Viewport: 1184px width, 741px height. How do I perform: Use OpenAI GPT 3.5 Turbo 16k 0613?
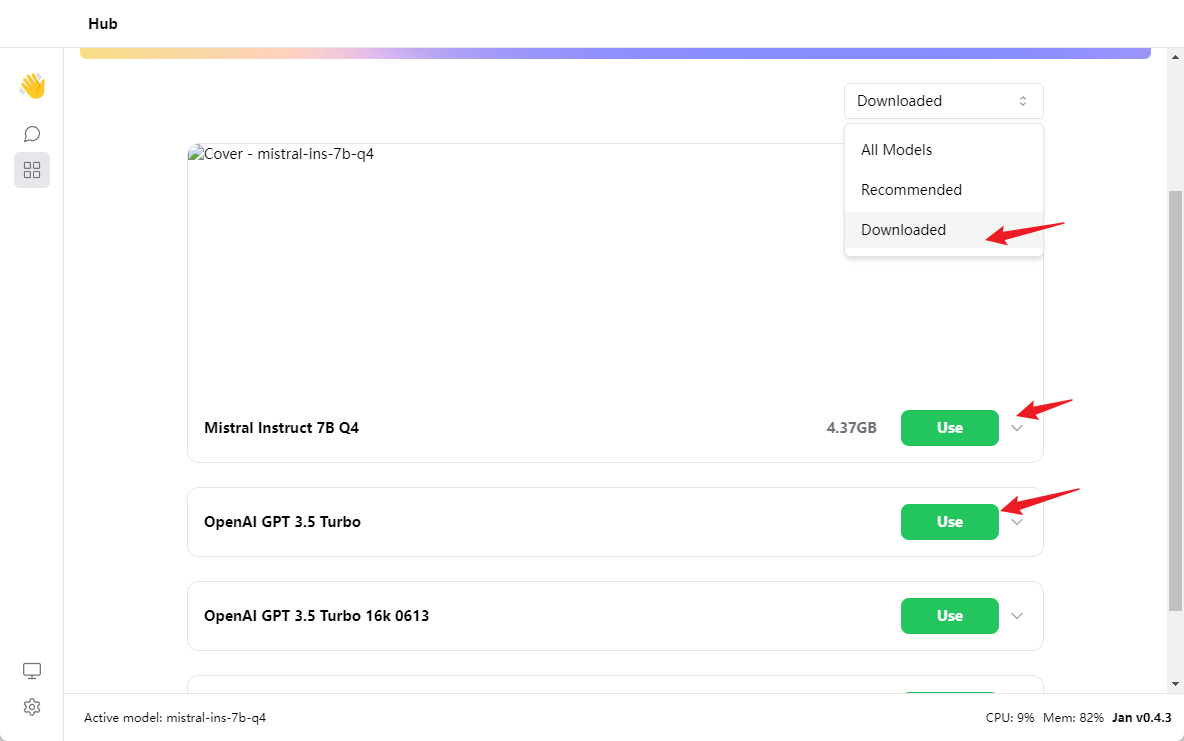(x=949, y=616)
